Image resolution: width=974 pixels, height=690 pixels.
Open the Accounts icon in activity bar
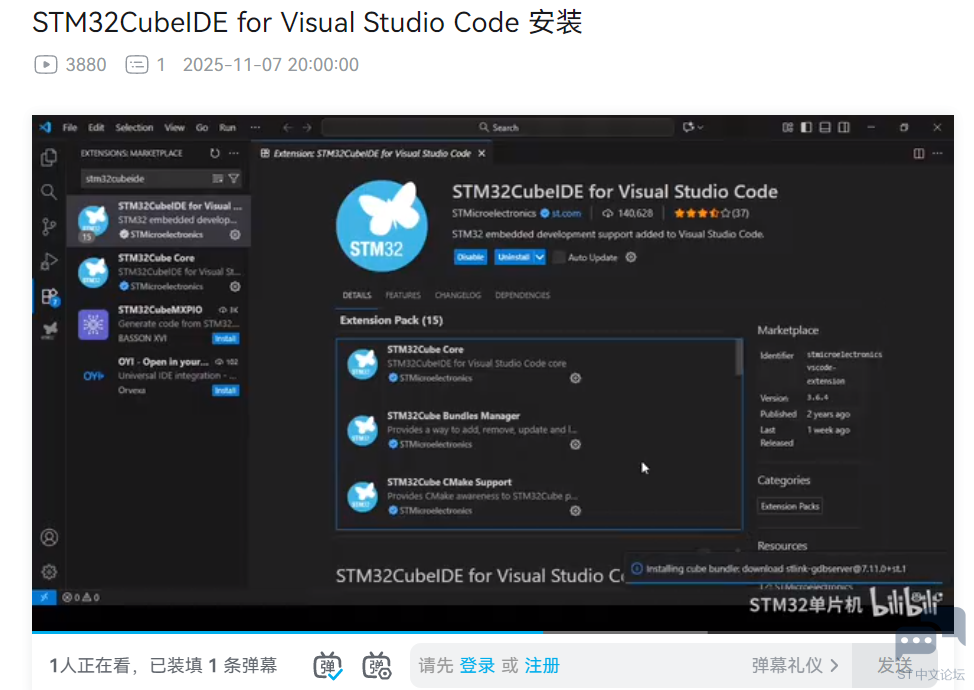pyautogui.click(x=49, y=537)
